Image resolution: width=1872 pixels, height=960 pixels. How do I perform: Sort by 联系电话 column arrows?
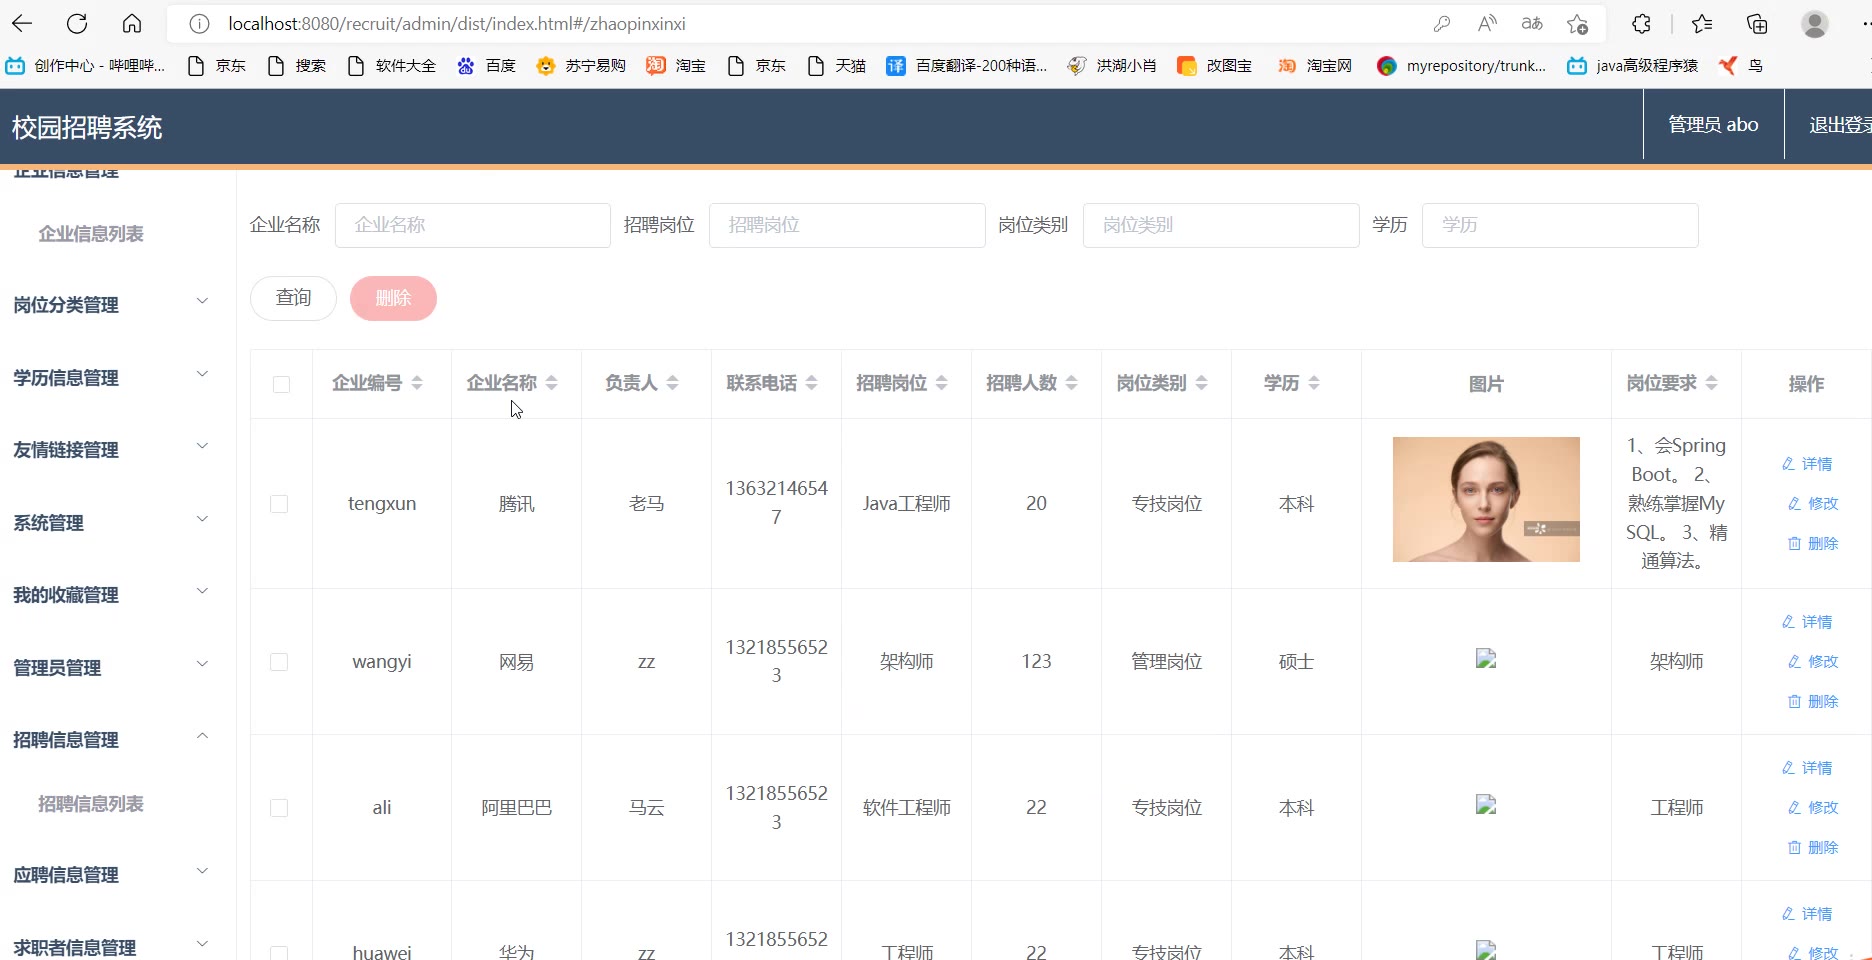point(811,383)
